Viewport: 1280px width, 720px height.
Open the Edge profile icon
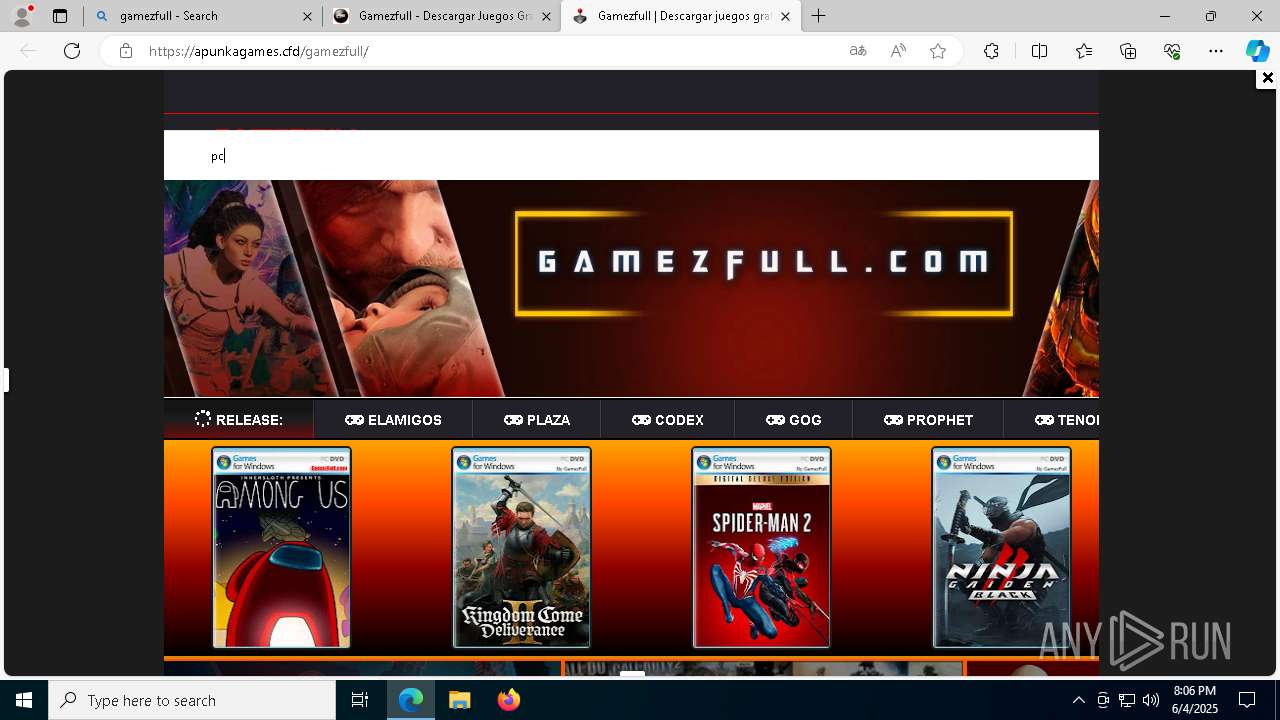coord(22,16)
